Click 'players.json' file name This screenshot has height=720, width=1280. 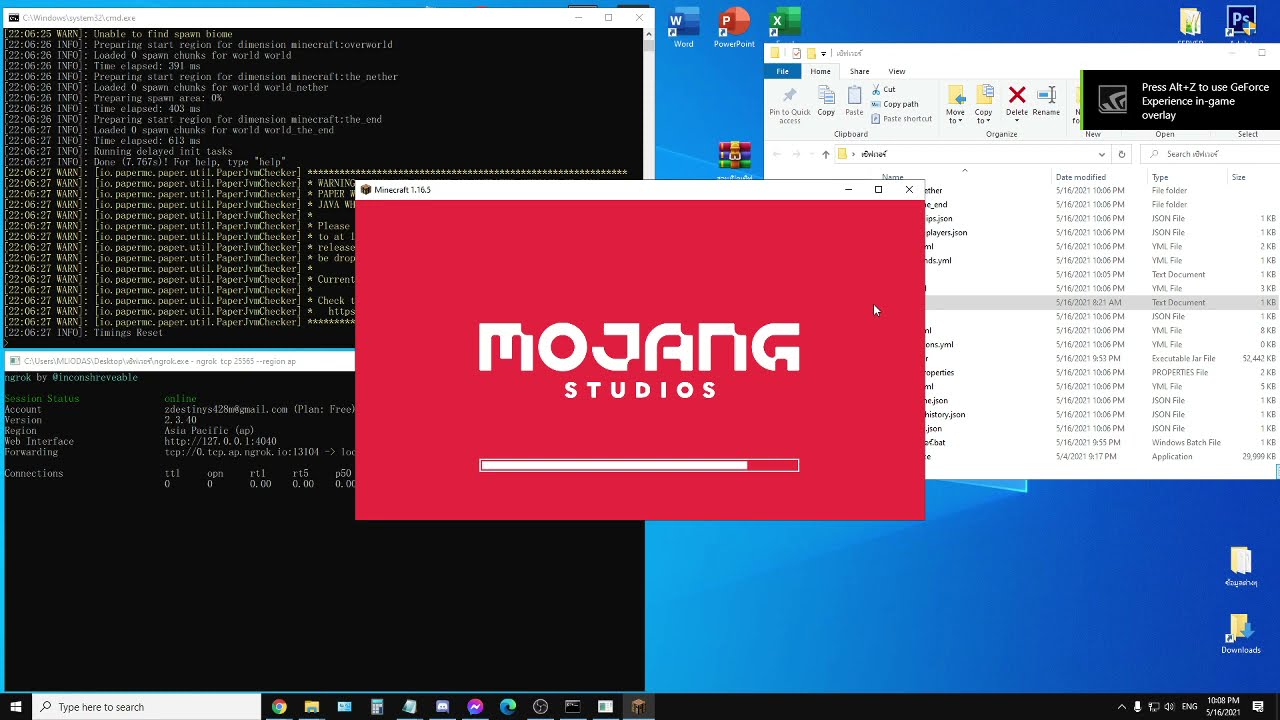[x=946, y=232]
